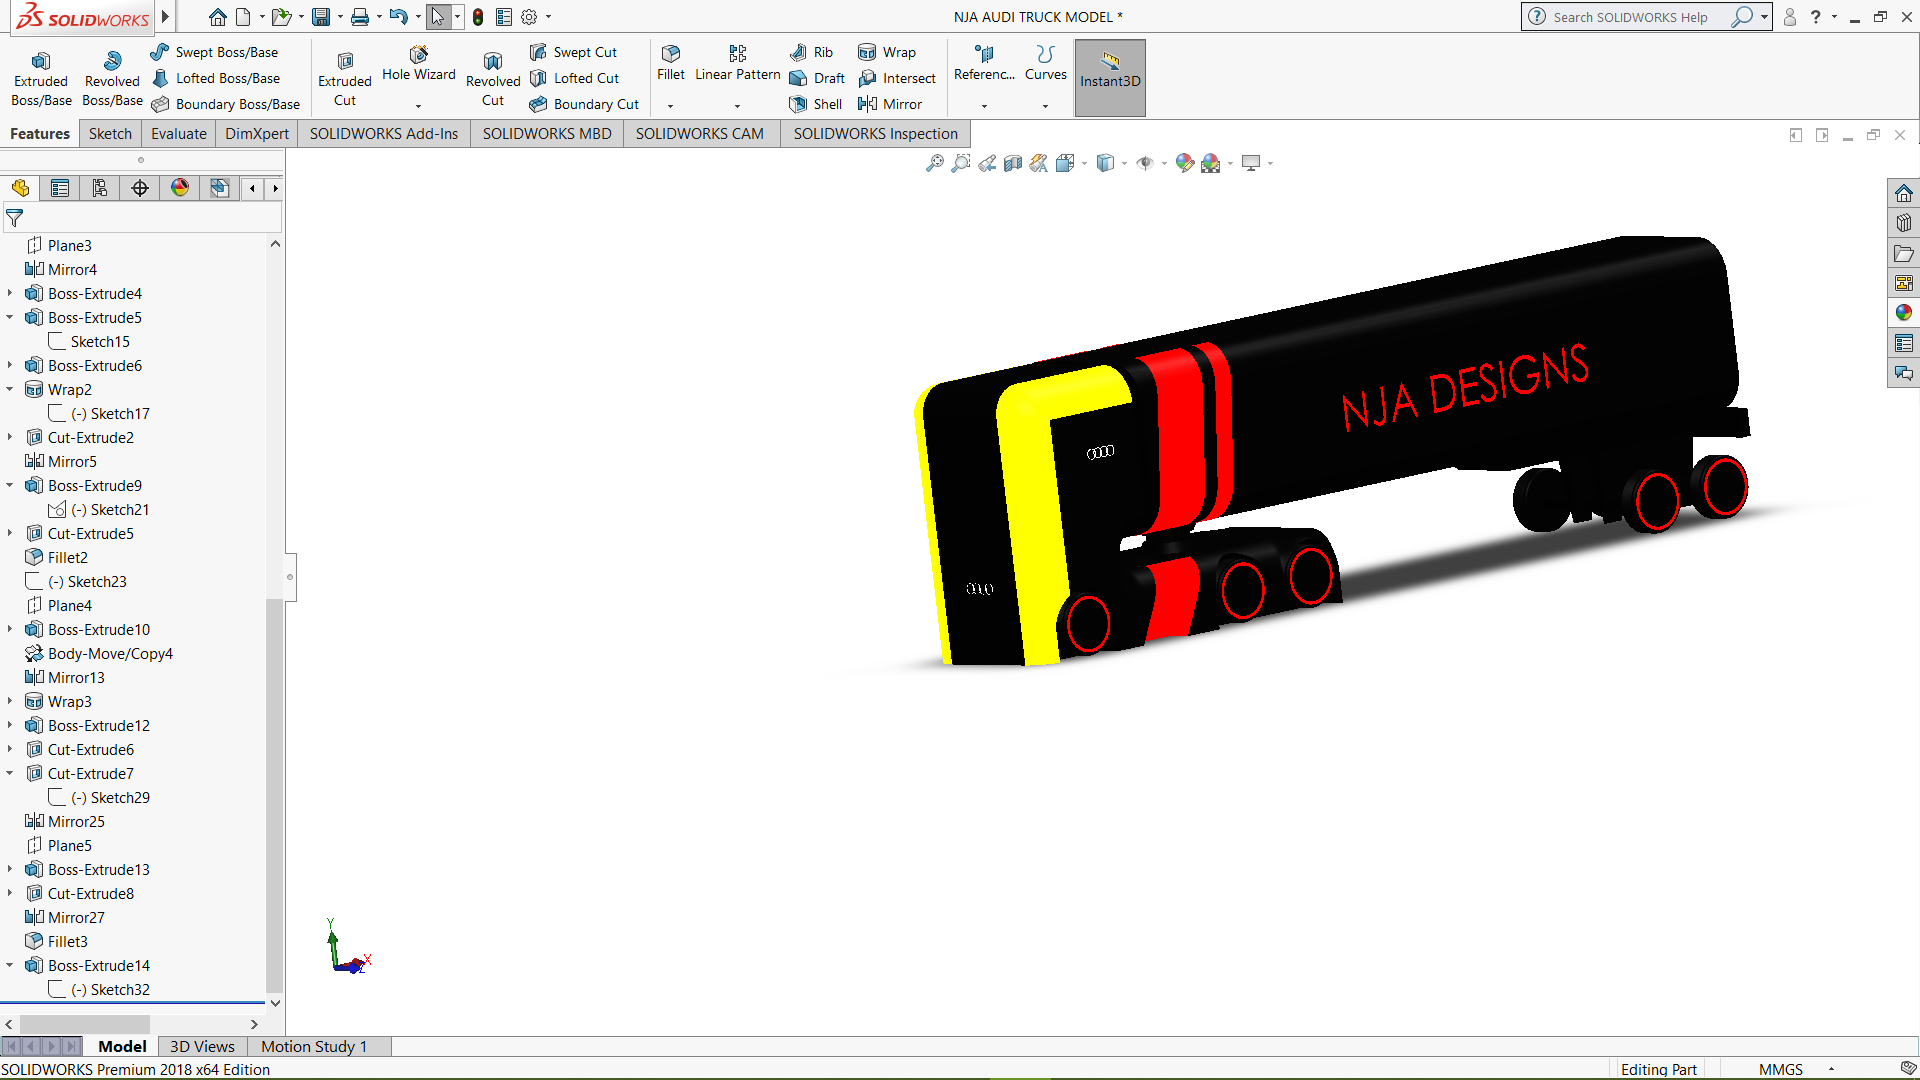
Task: Open View Settings monitor icon
Action: click(x=1251, y=163)
